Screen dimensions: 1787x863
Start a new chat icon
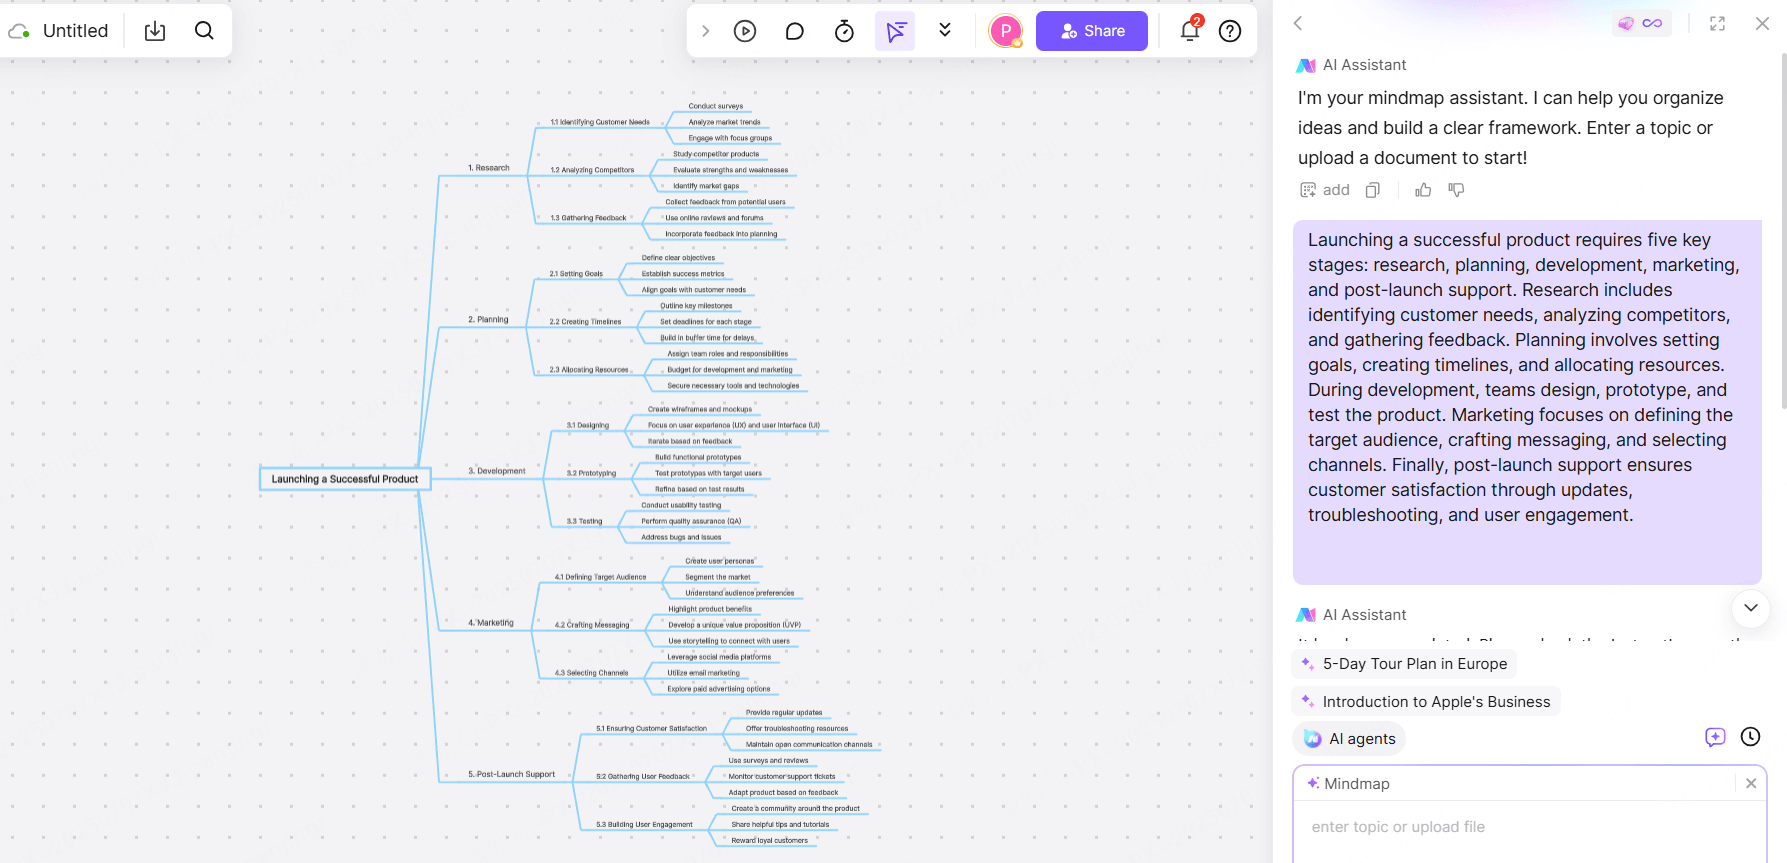pyautogui.click(x=1715, y=737)
